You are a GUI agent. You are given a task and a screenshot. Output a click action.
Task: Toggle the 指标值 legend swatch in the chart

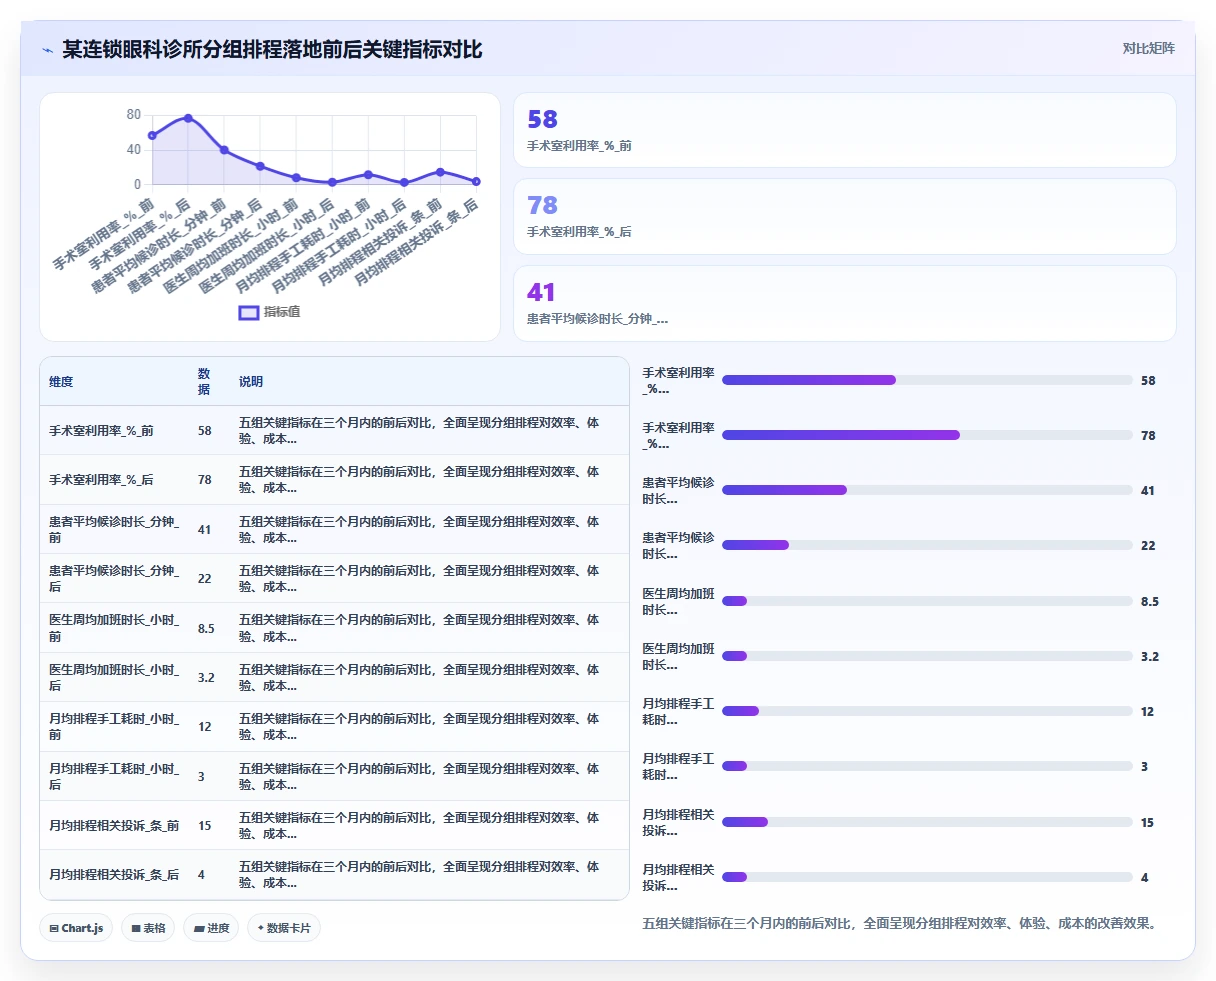(249, 312)
